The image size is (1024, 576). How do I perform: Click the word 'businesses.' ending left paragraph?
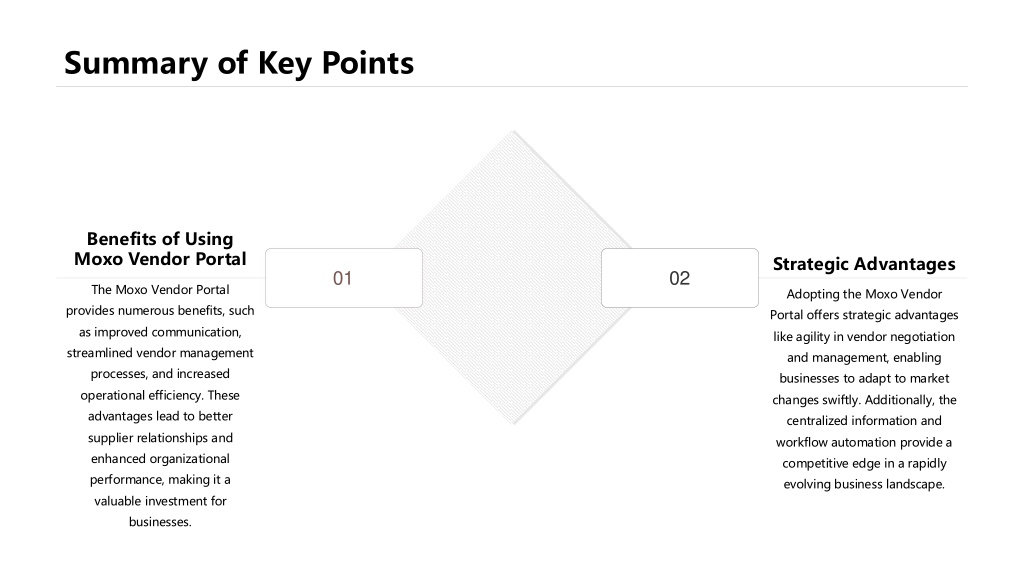pos(160,522)
